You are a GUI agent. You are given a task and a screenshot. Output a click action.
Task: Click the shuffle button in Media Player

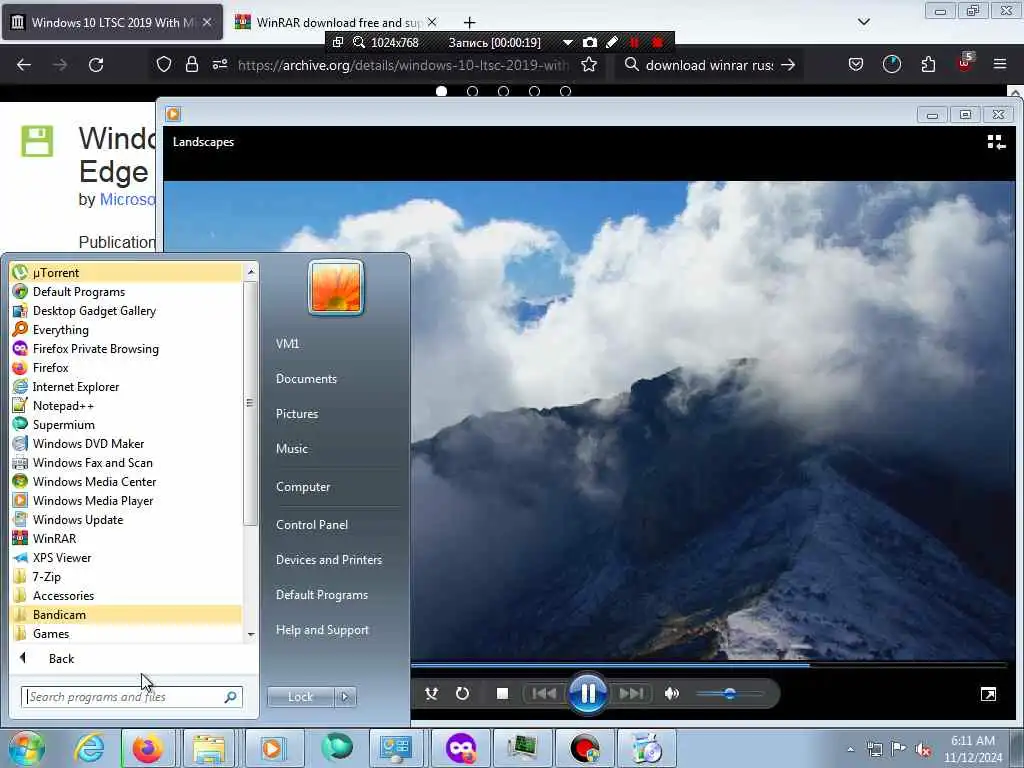tap(431, 694)
